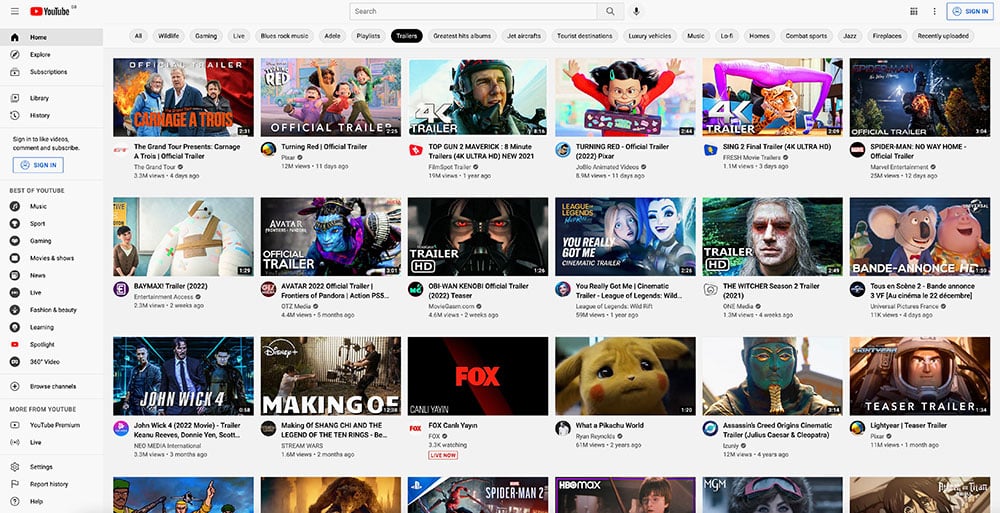Screen dimensions: 1000x513
Task: Click the What a Pikachu World title
Action: tap(610, 426)
